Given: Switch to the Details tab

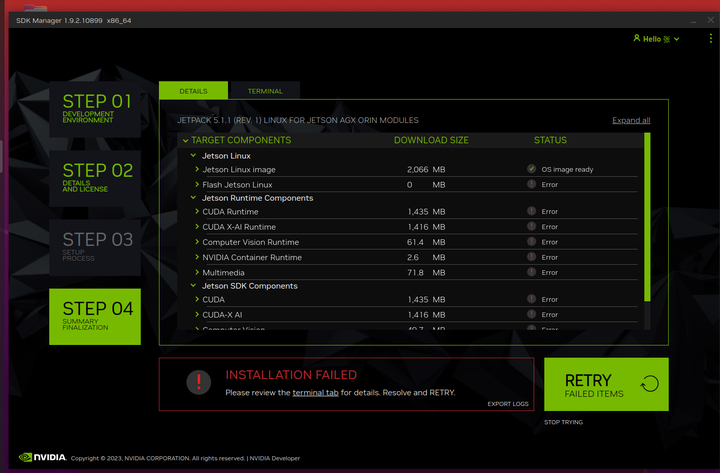Looking at the screenshot, I should click(x=193, y=90).
